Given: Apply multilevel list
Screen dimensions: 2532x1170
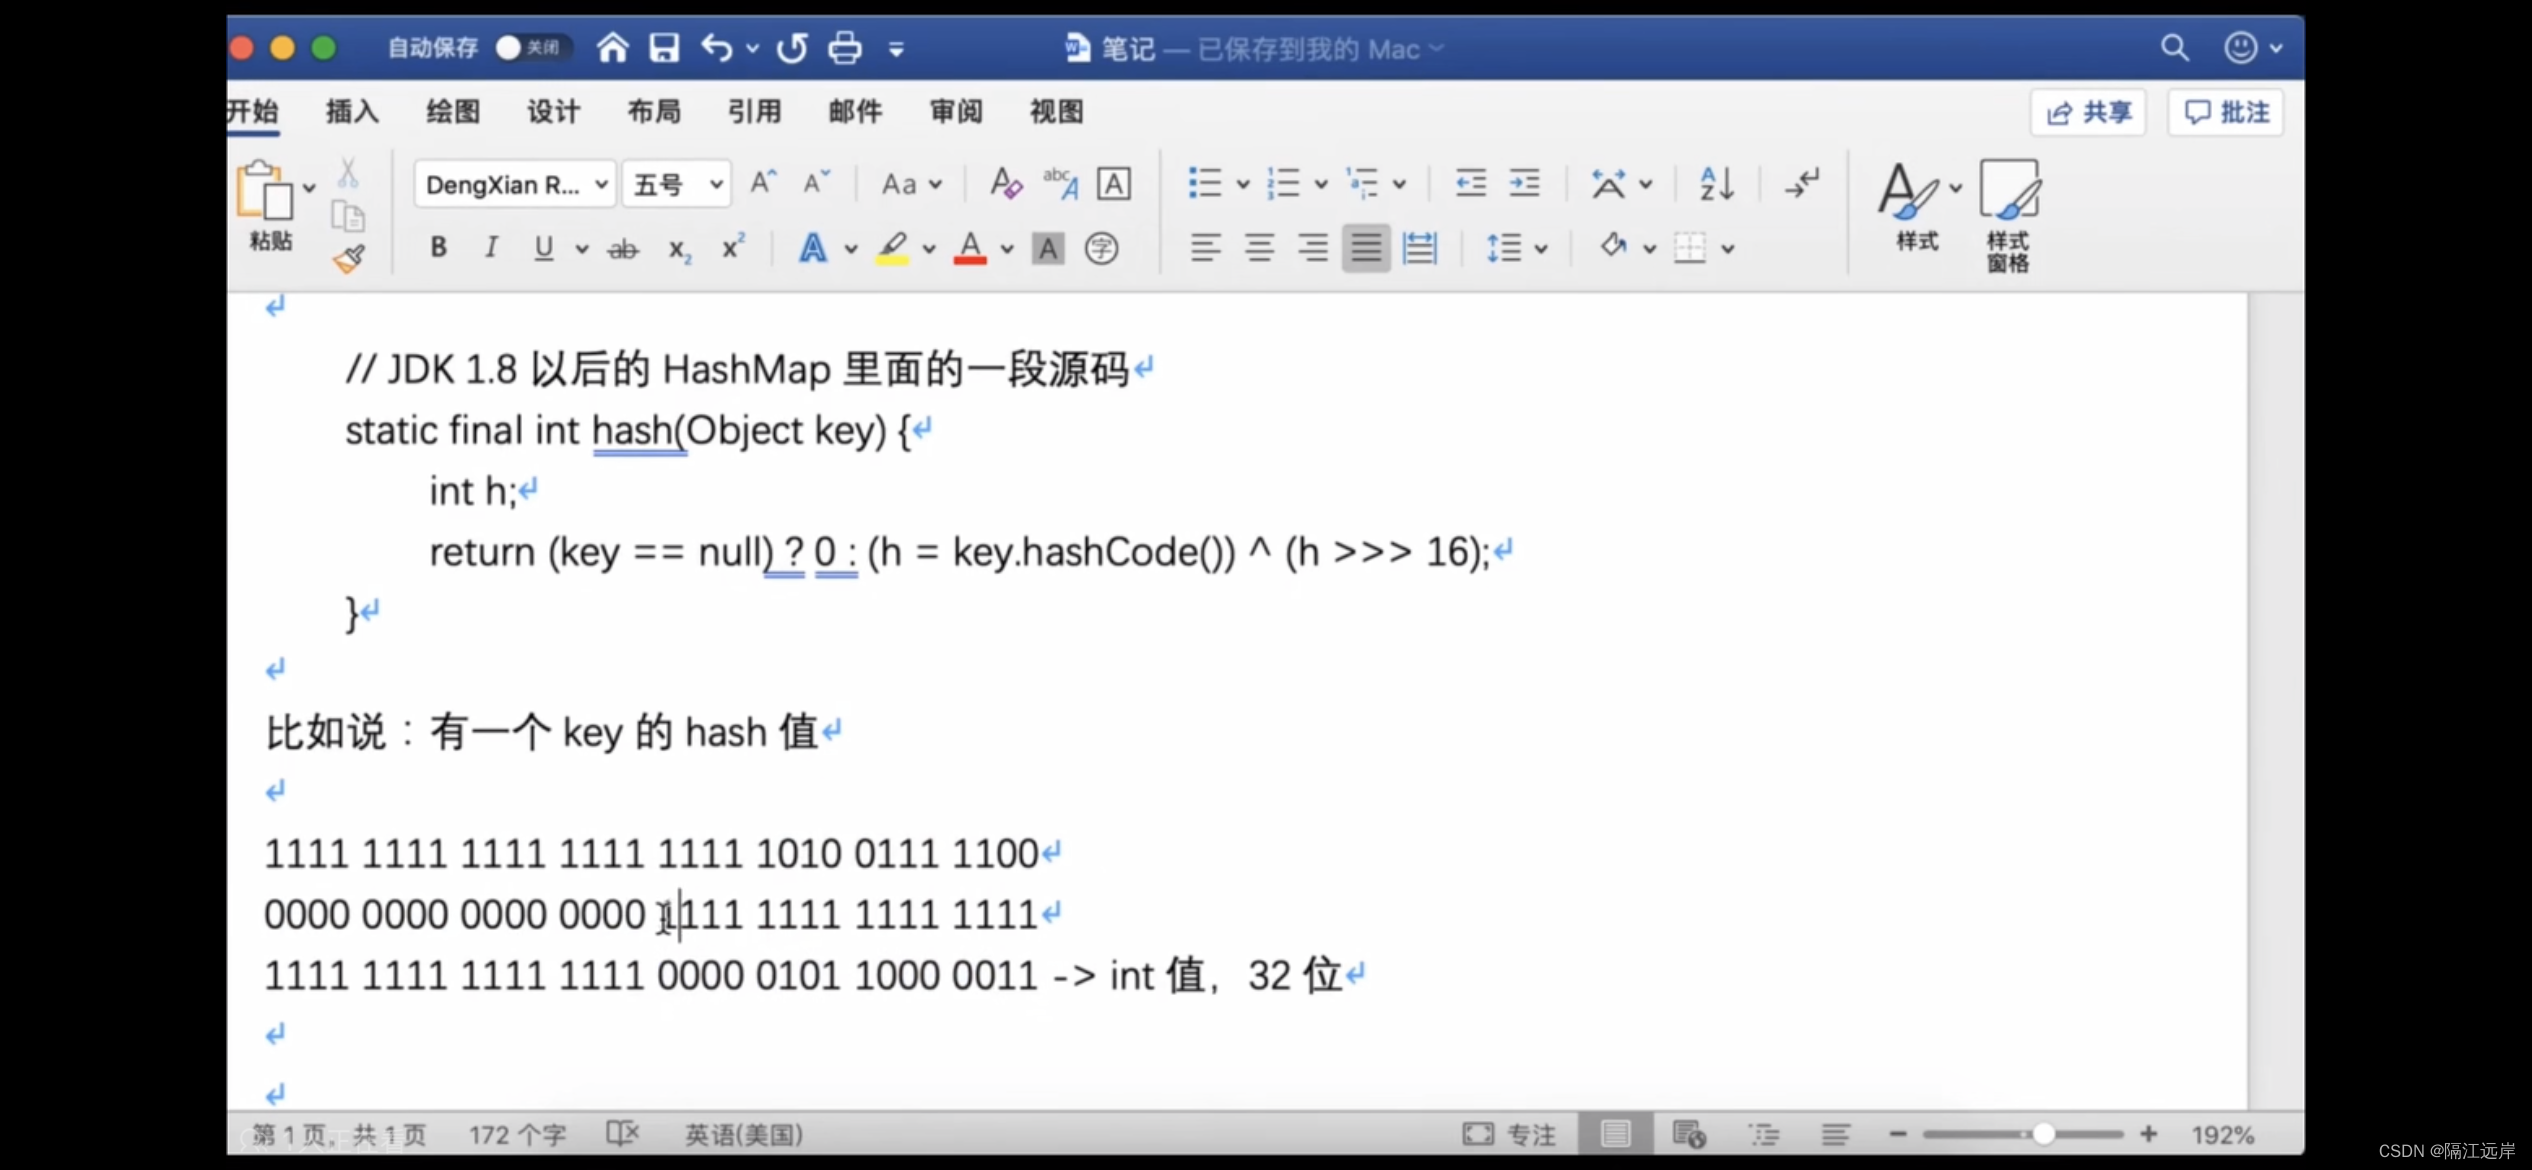Looking at the screenshot, I should pyautogui.click(x=1362, y=183).
